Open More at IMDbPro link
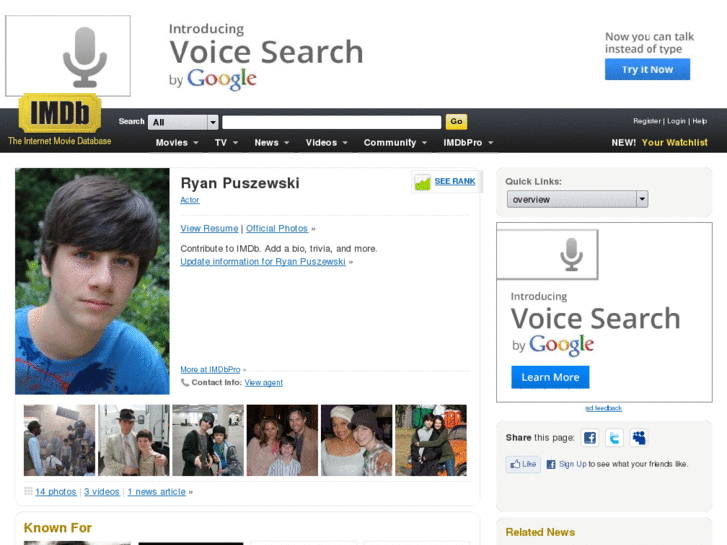The height and width of the screenshot is (545, 727). (x=210, y=370)
